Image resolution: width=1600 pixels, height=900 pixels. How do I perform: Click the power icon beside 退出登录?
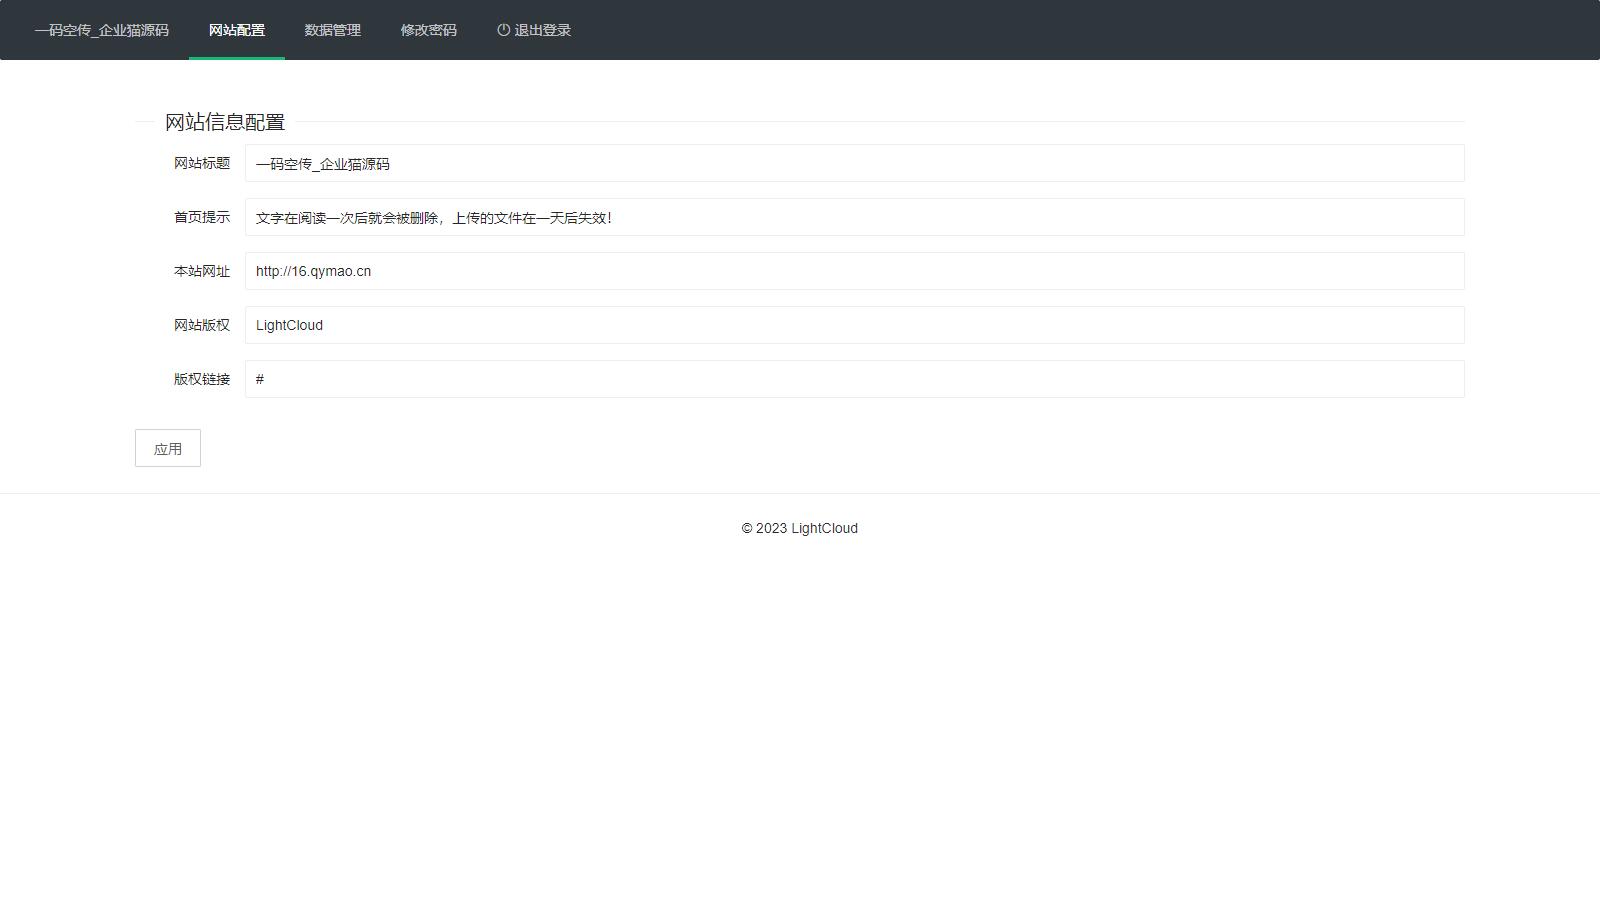coord(503,30)
